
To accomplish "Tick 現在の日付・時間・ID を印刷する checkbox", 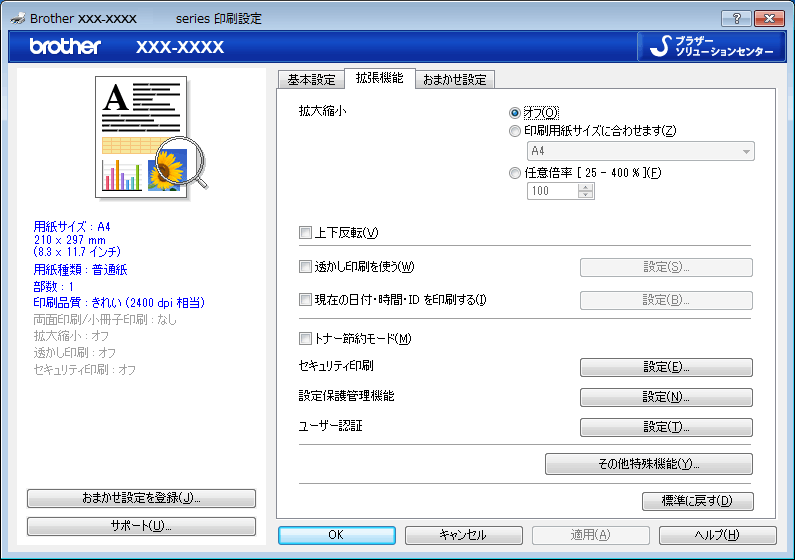I will 305,300.
